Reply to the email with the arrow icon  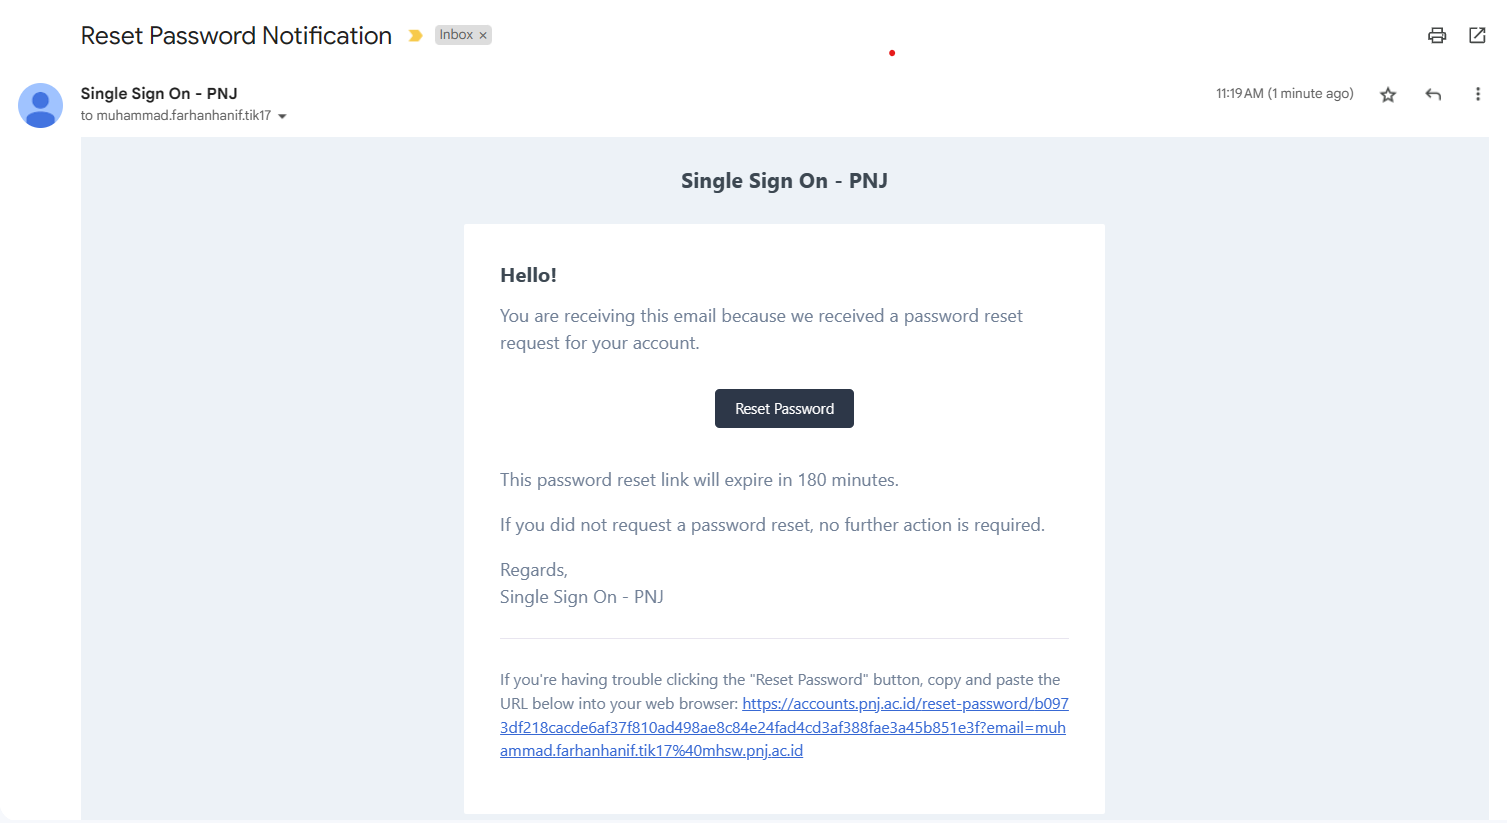(1433, 95)
